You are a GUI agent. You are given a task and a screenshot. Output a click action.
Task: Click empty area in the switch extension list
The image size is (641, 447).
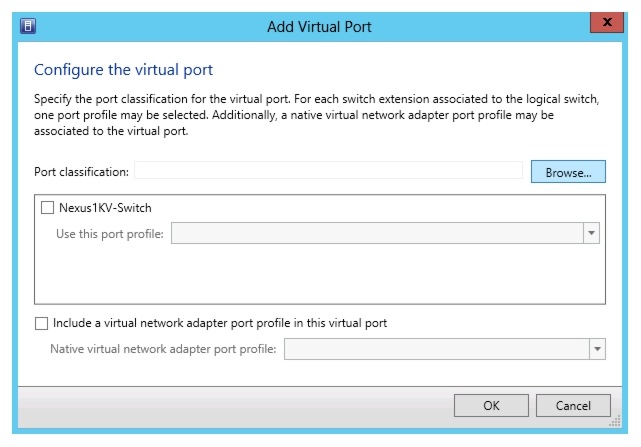[320, 275]
